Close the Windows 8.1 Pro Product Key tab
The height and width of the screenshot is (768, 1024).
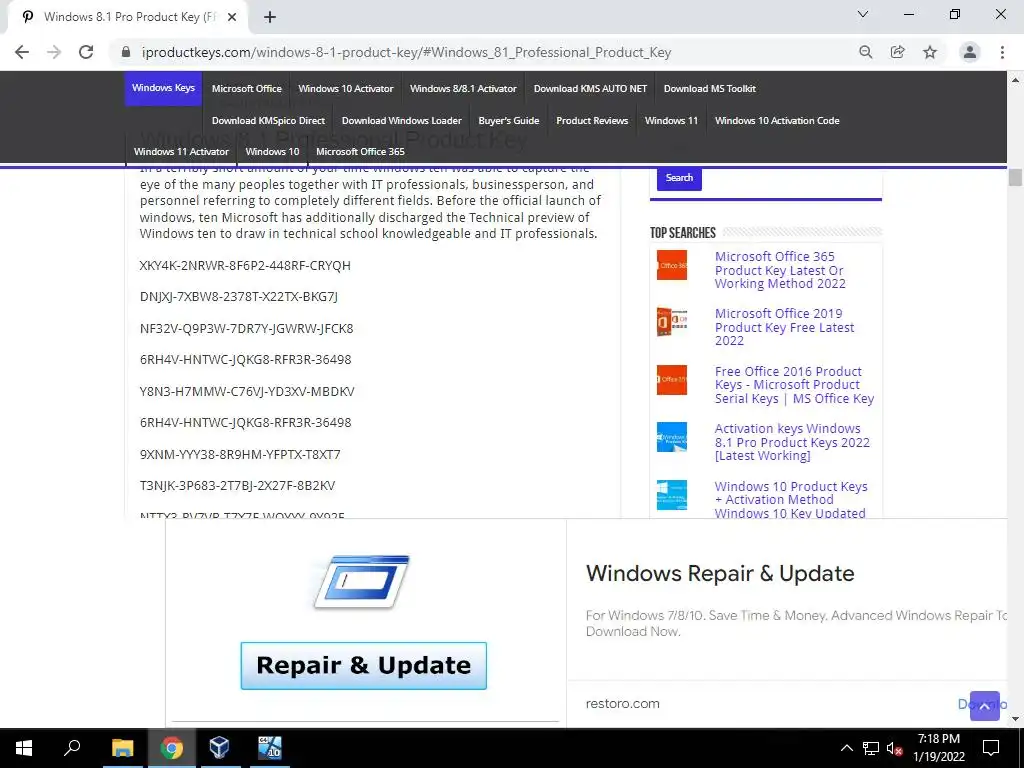(x=232, y=18)
